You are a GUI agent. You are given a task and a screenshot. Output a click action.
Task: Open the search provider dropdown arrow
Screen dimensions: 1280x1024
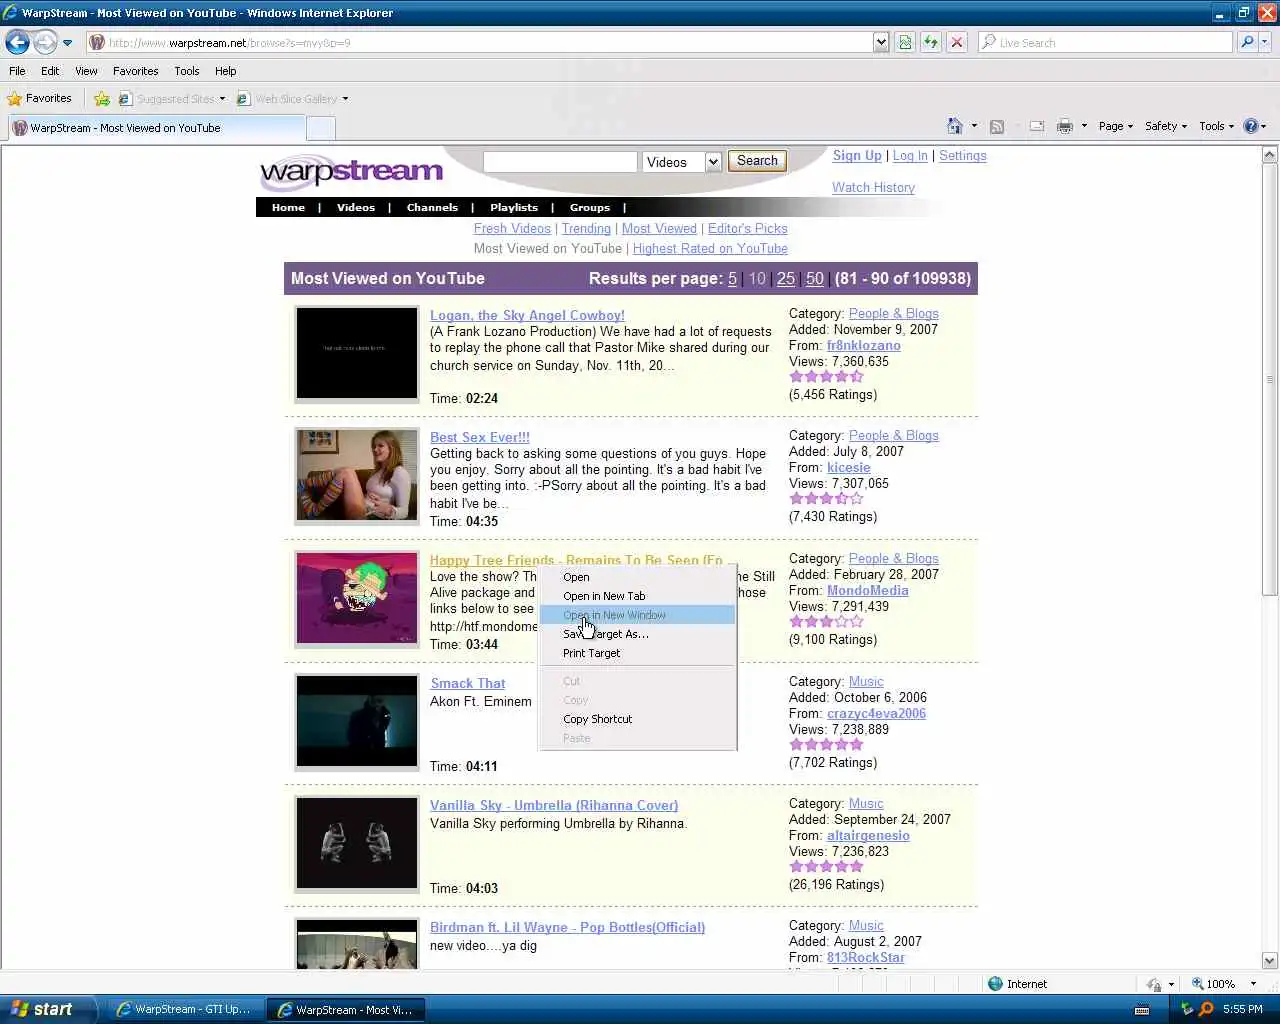coord(1265,42)
